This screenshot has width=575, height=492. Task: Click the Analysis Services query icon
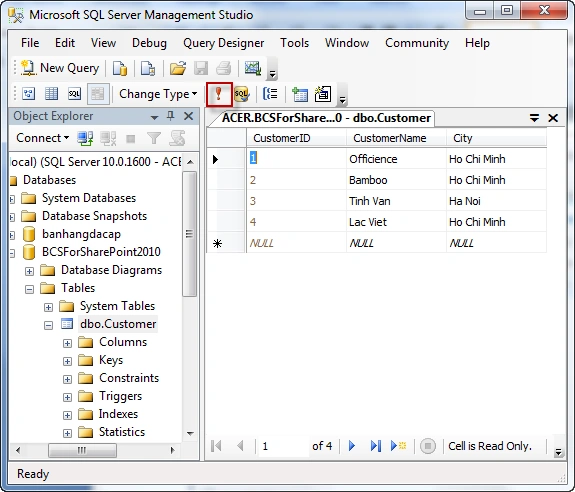[148, 68]
